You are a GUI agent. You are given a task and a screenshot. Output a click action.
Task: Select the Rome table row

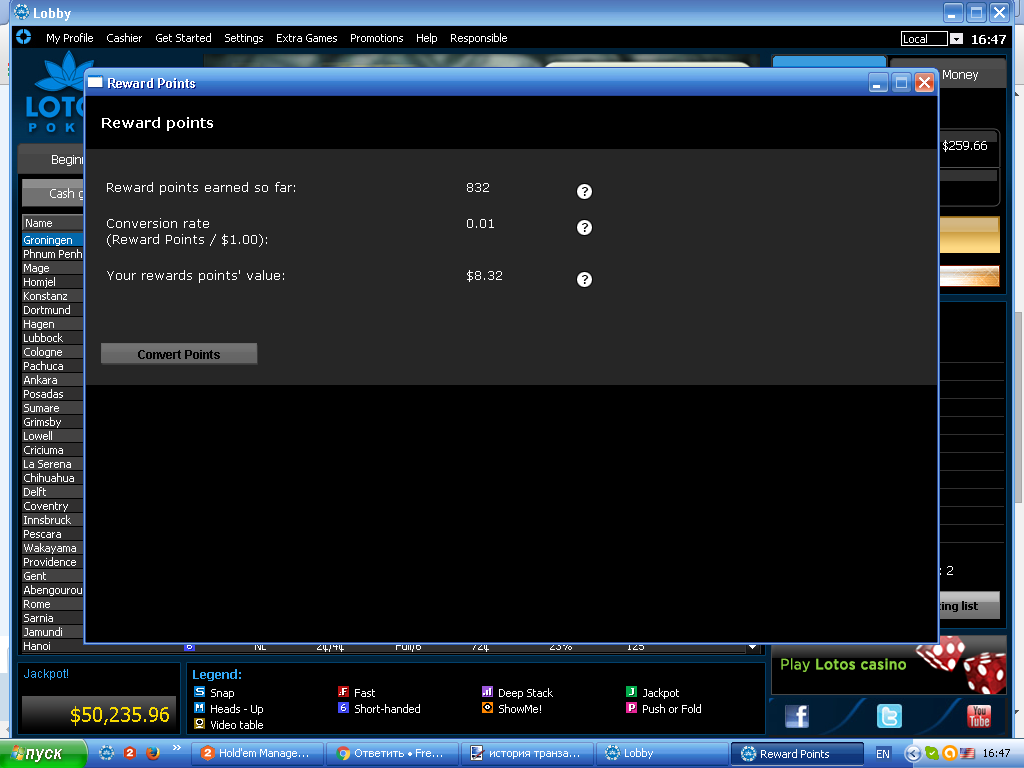53,604
